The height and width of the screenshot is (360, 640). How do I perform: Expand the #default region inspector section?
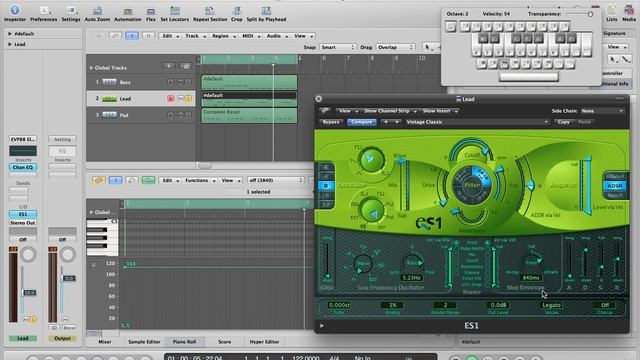10,34
